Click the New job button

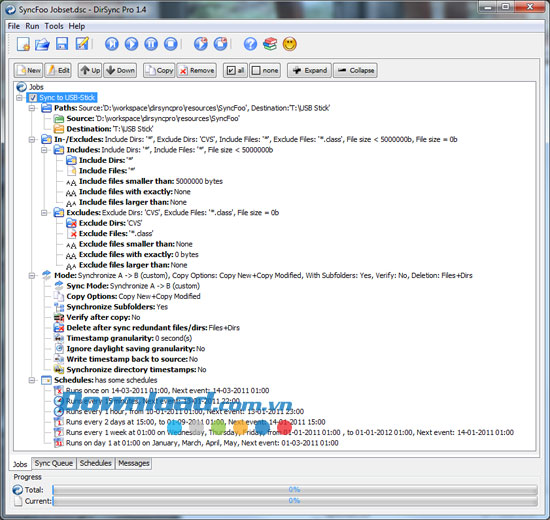pyautogui.click(x=28, y=71)
